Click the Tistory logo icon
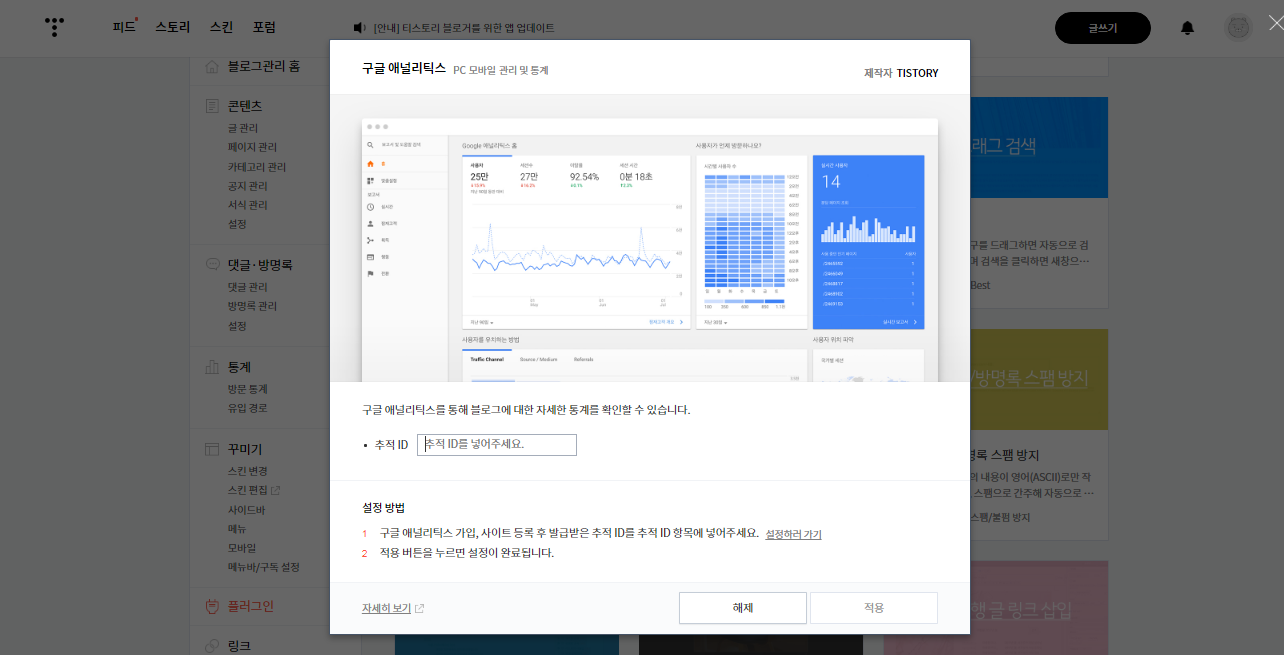This screenshot has height=655, width=1284. point(54,27)
